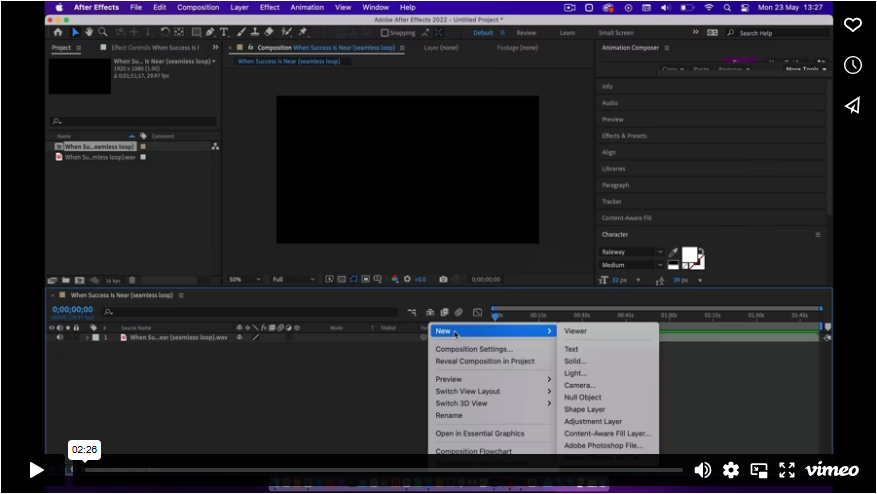Switch to the Learn workspace
The image size is (877, 494).
[567, 33]
